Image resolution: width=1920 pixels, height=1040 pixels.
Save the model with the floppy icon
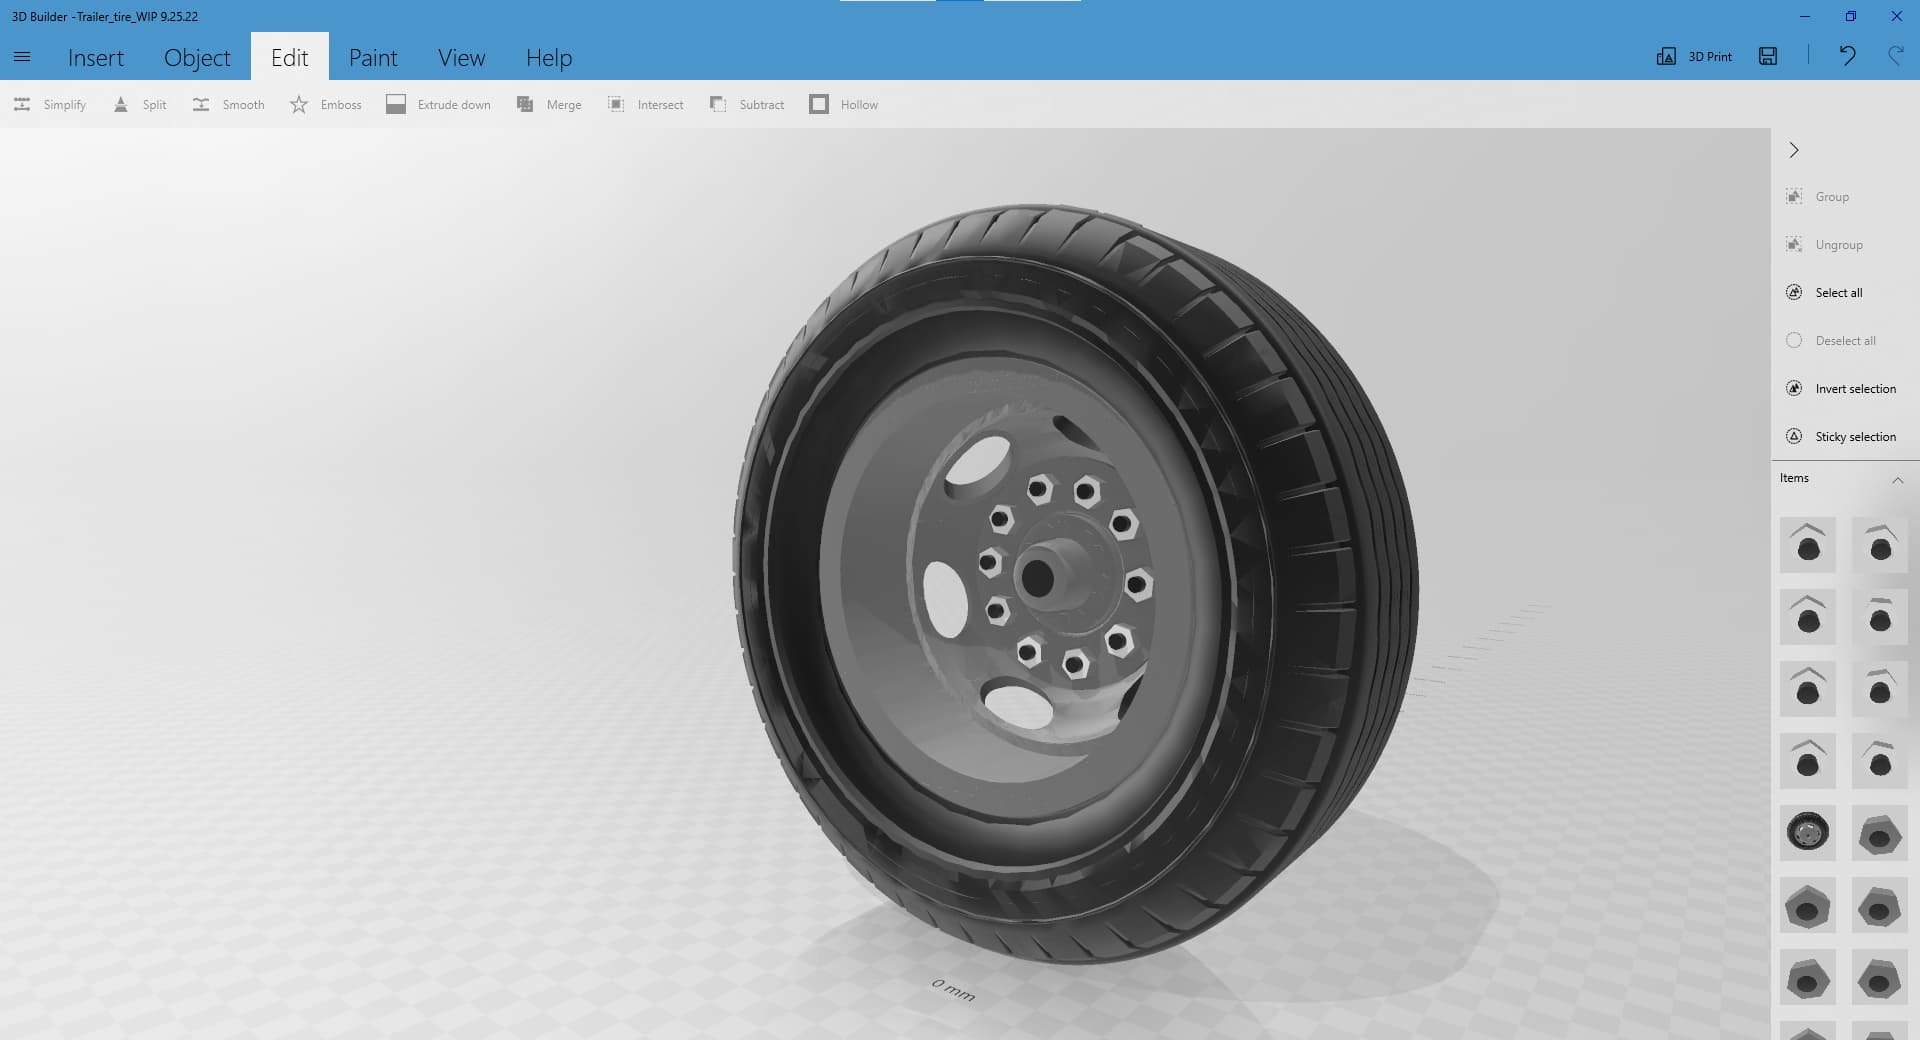[x=1768, y=57]
